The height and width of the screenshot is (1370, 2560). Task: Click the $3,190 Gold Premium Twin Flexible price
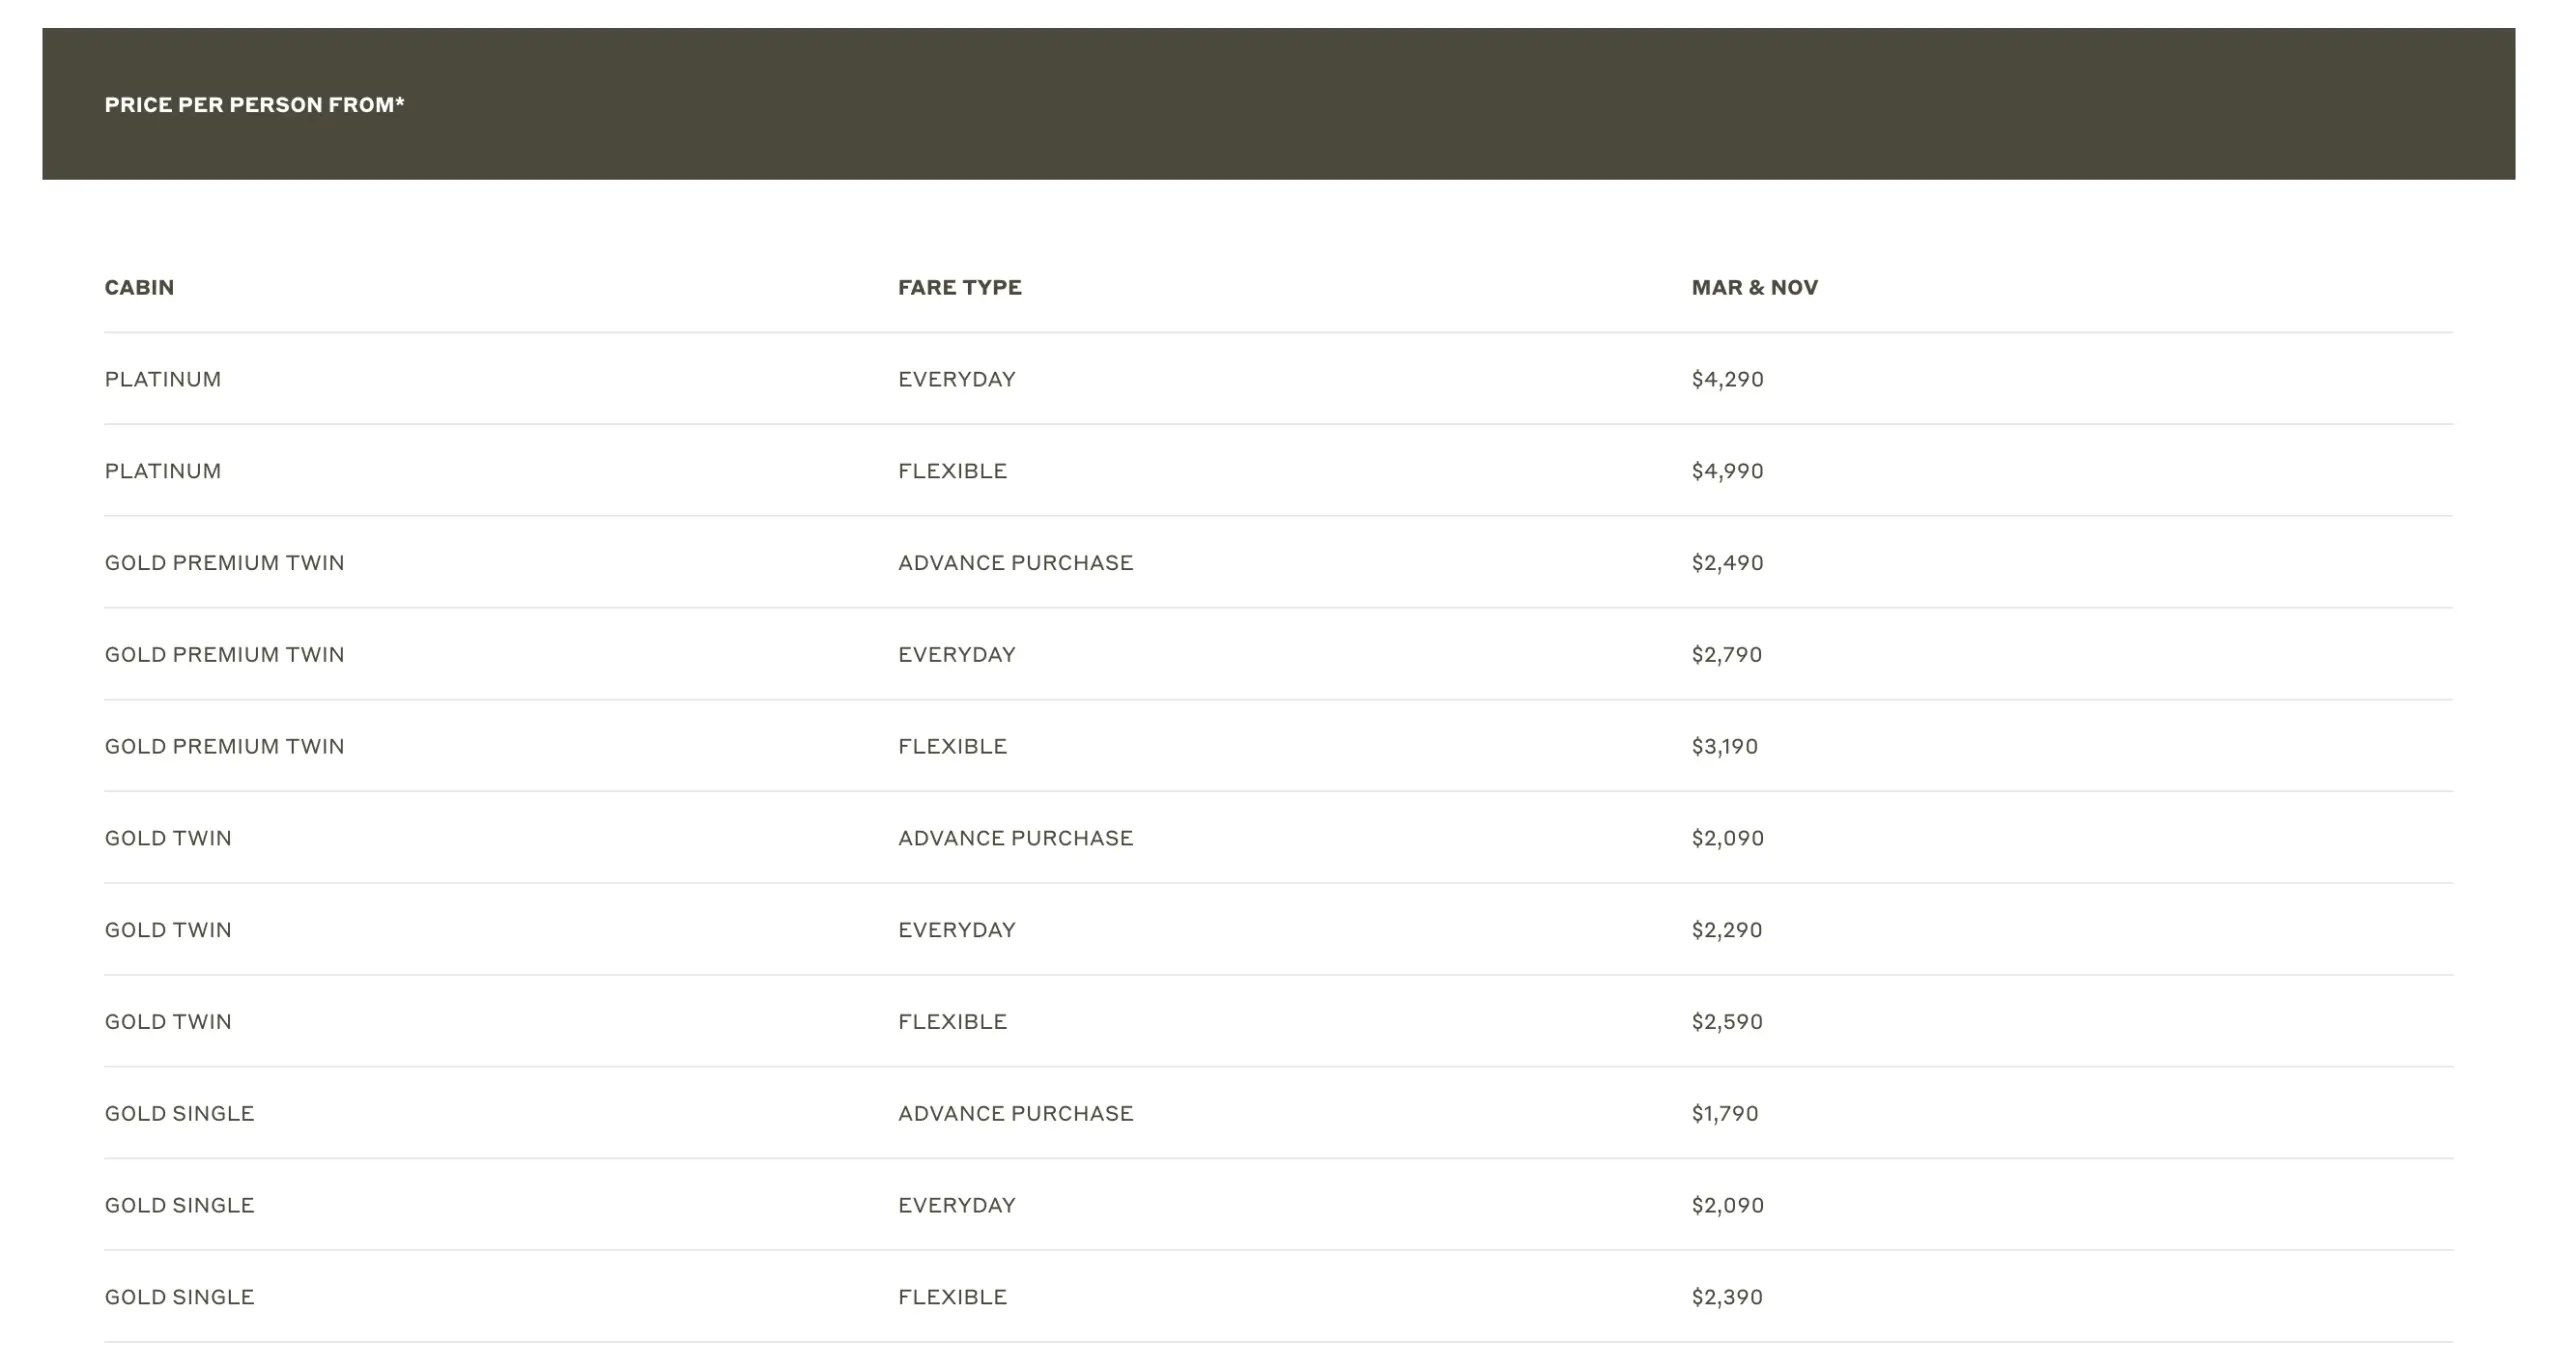click(x=1724, y=747)
